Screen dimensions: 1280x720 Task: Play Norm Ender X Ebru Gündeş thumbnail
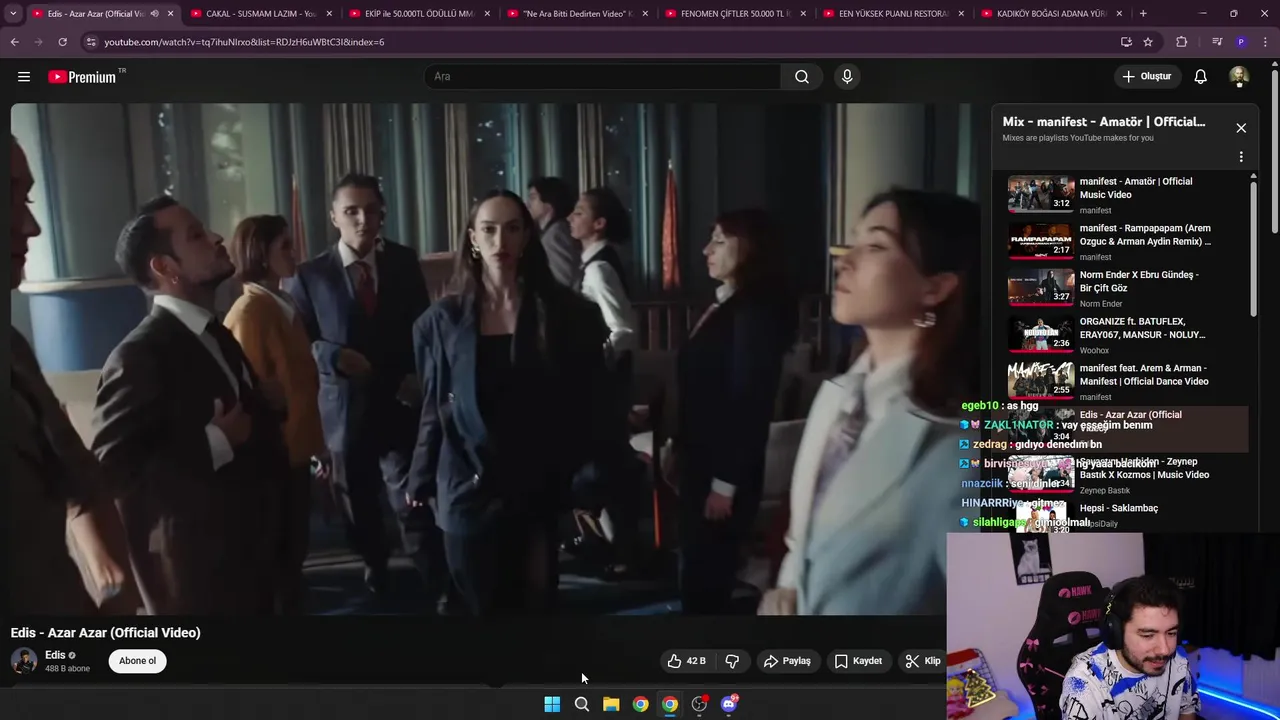[1040, 287]
